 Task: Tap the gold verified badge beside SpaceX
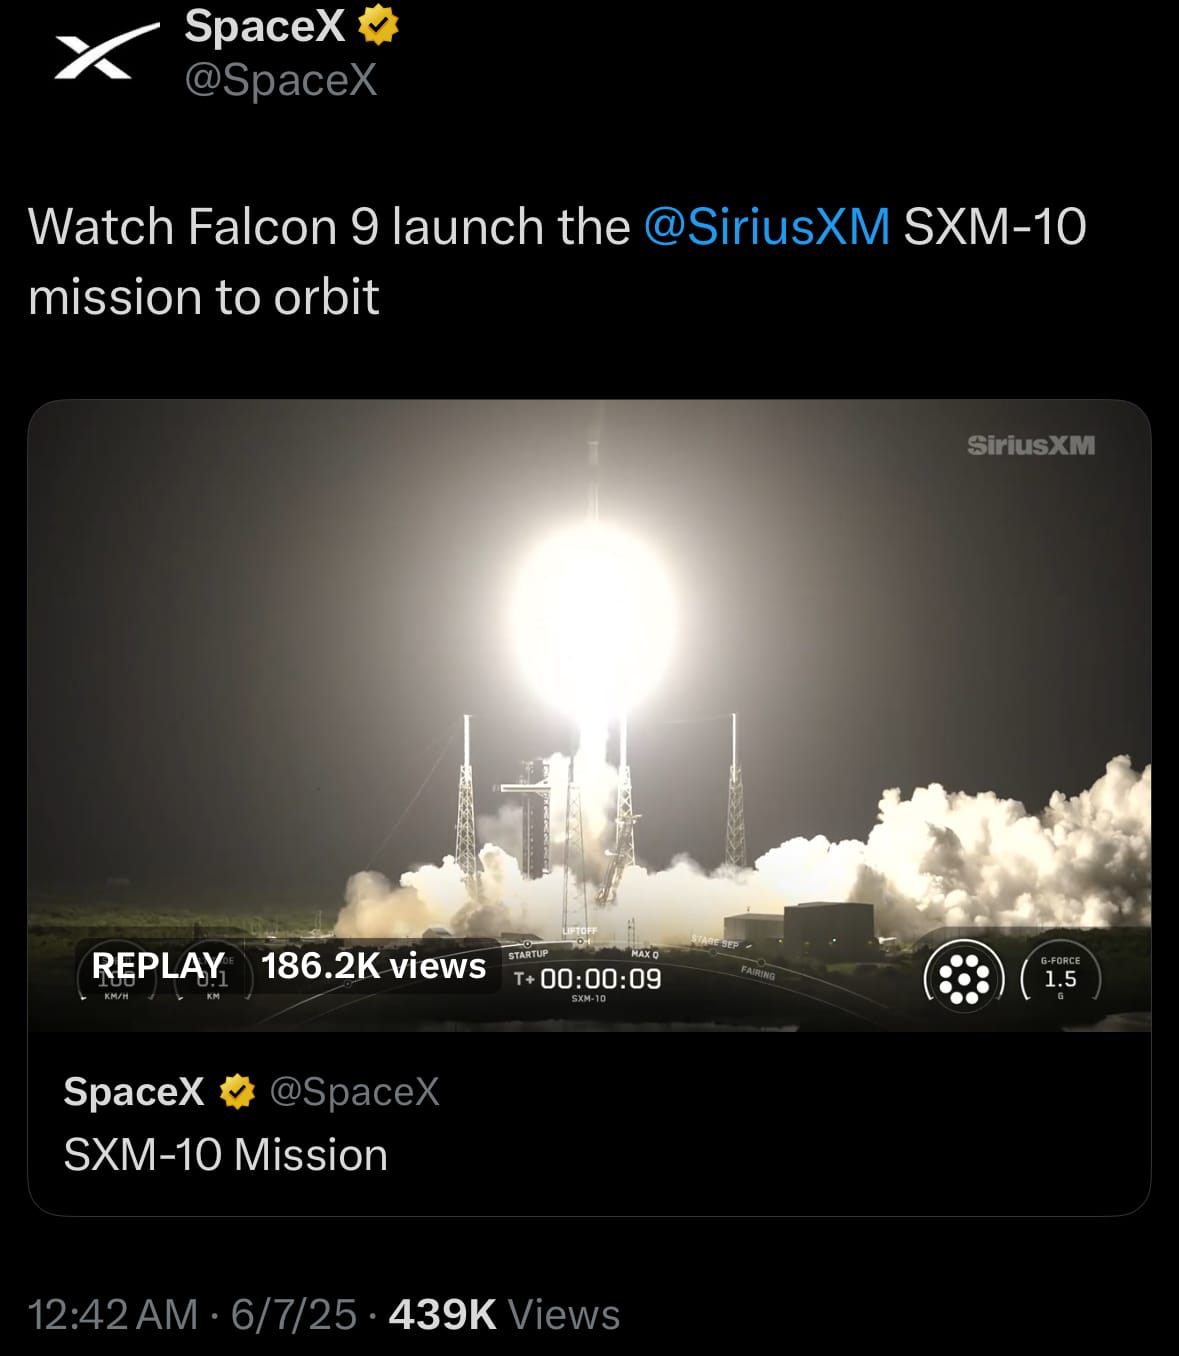[x=378, y=25]
